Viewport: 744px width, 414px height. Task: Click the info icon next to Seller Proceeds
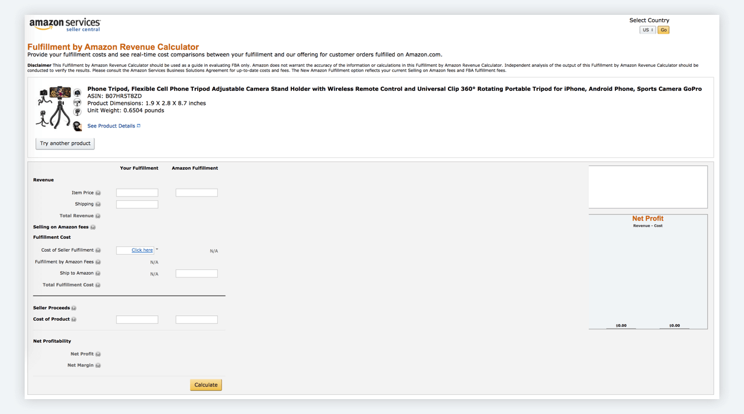74,308
